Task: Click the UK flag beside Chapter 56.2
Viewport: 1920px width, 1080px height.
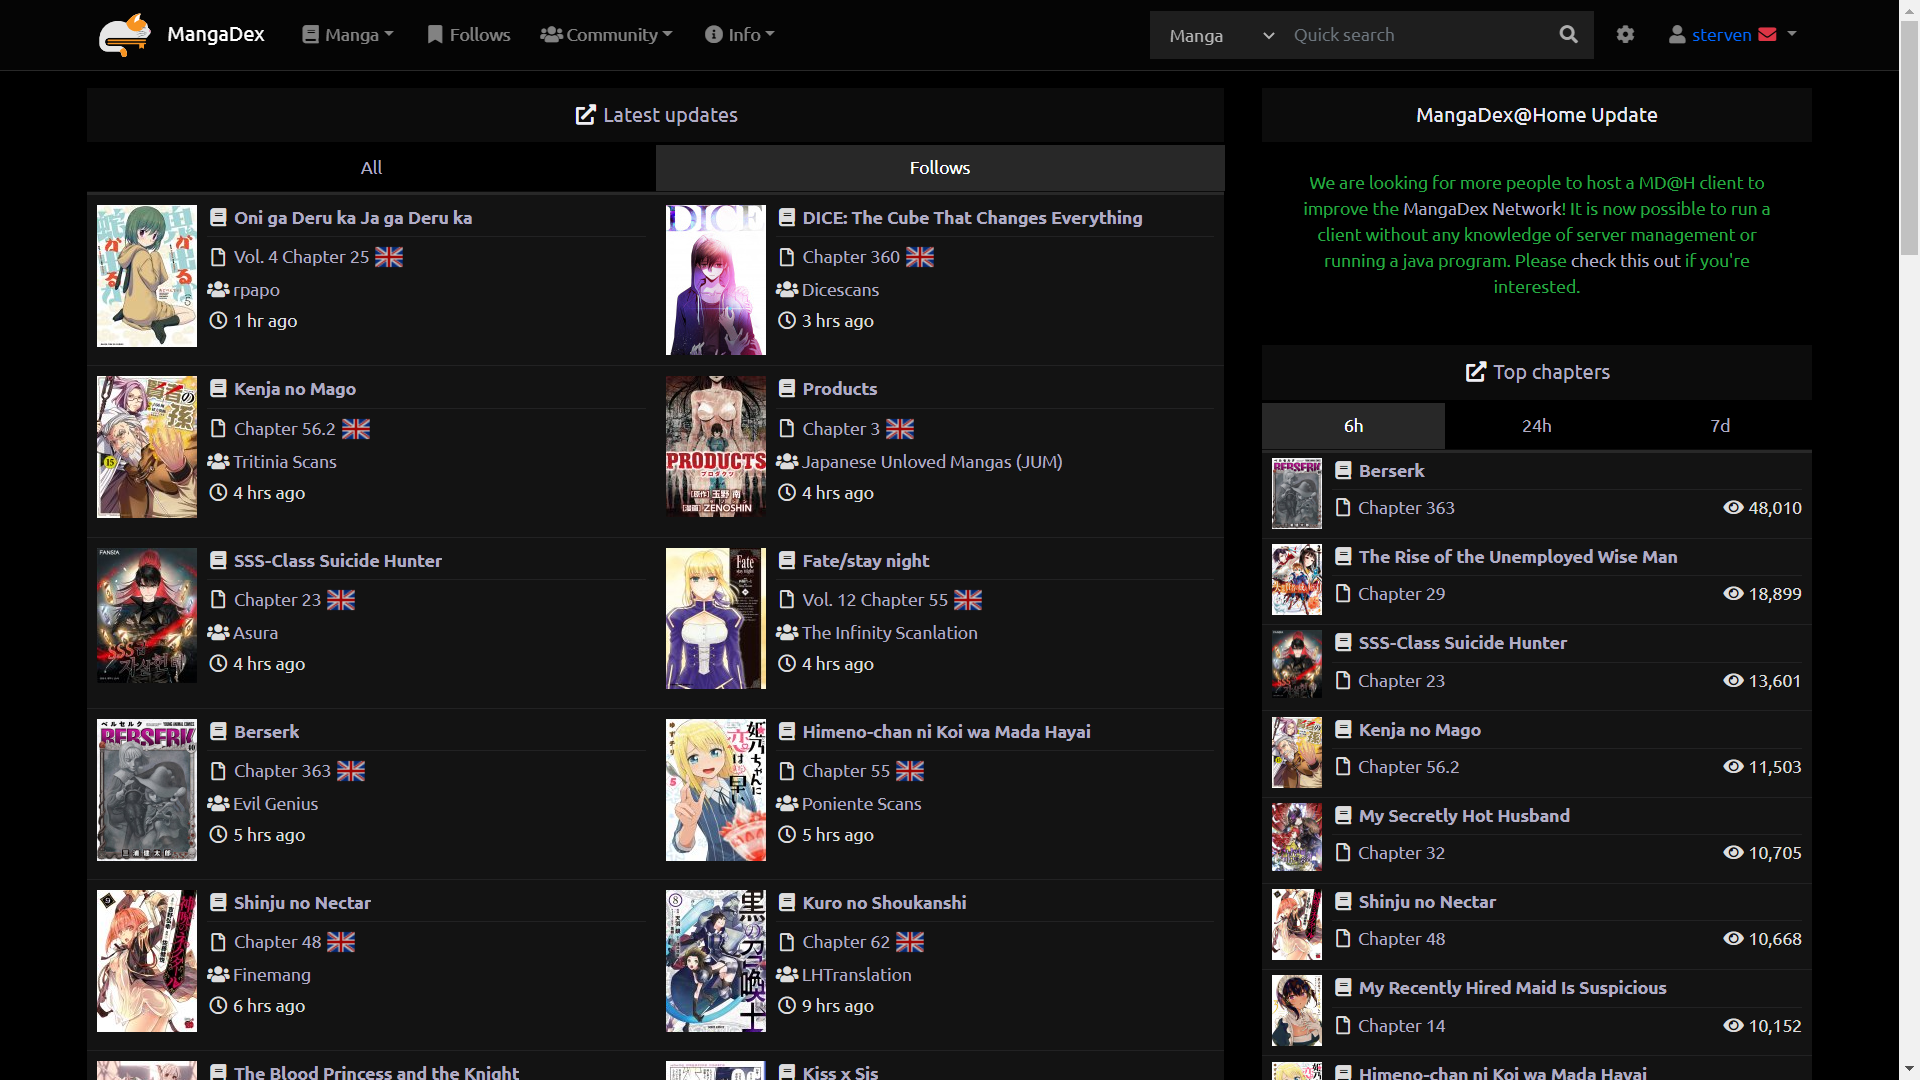Action: [x=356, y=429]
